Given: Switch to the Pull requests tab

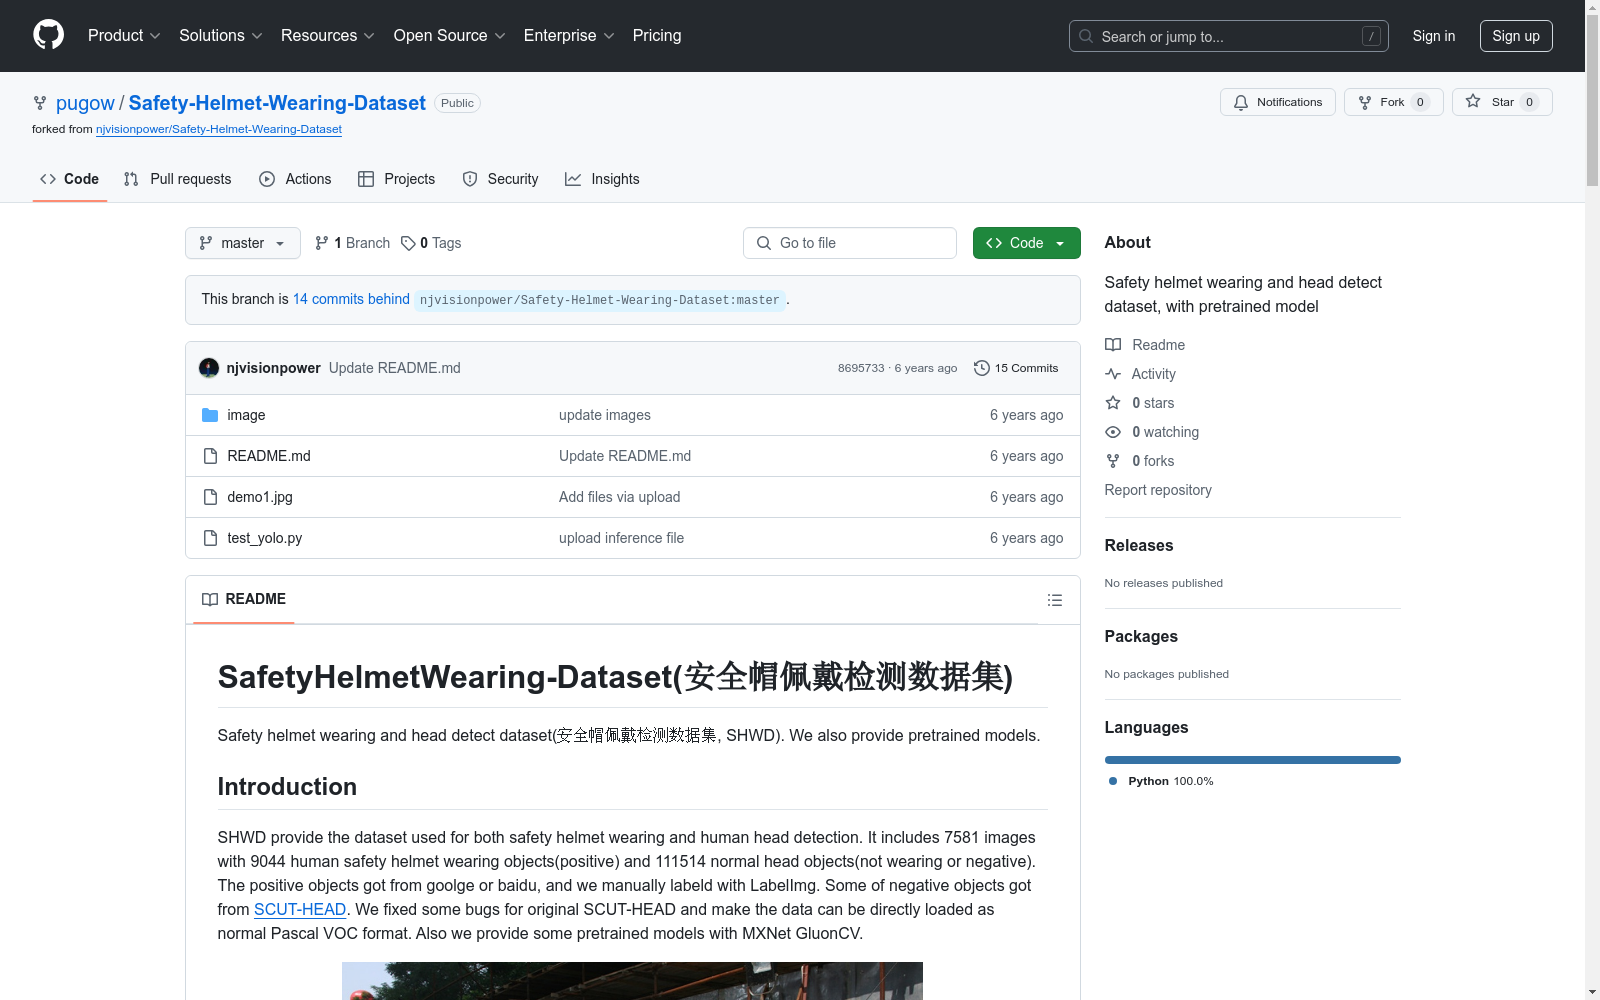Looking at the screenshot, I should pos(177,179).
